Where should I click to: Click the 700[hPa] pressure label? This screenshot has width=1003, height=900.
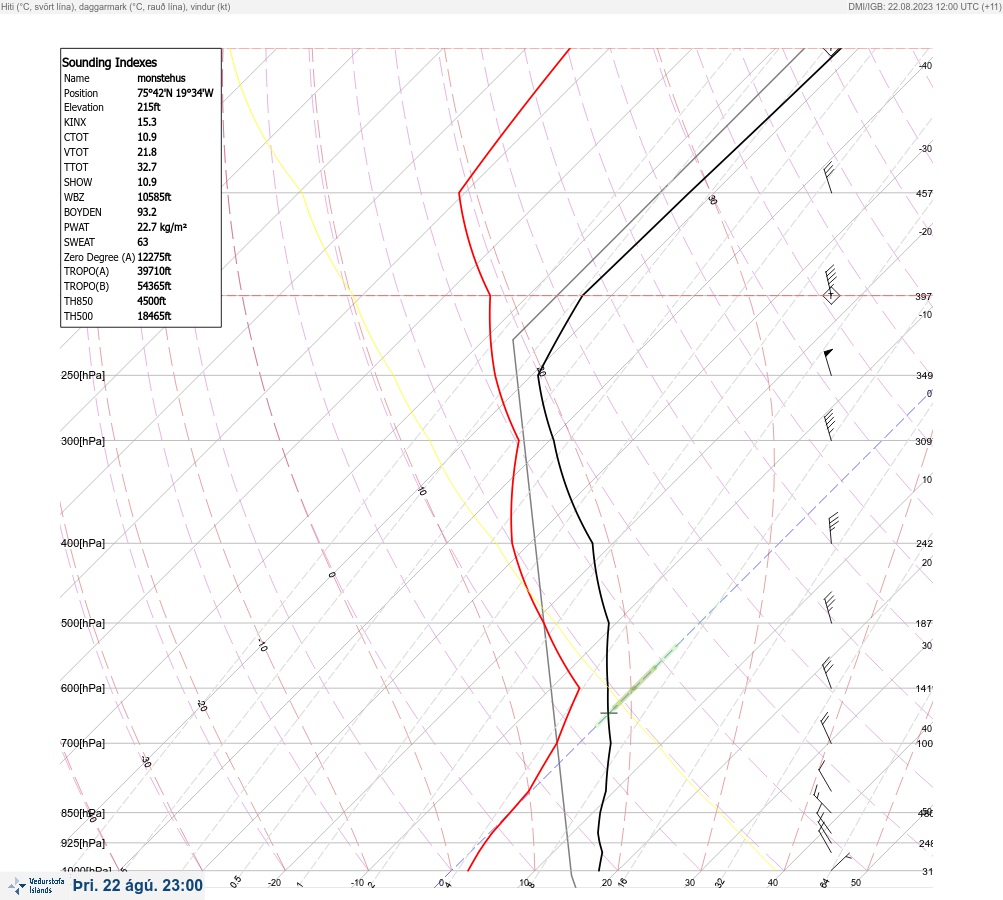[83, 743]
